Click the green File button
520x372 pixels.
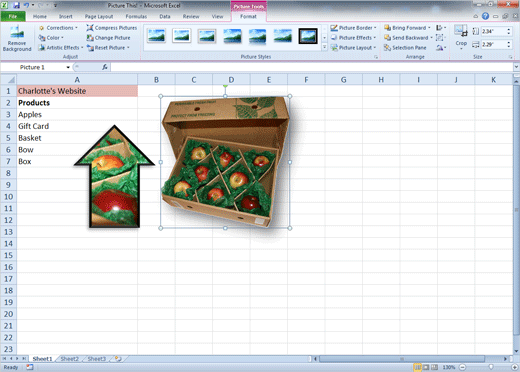coord(13,16)
